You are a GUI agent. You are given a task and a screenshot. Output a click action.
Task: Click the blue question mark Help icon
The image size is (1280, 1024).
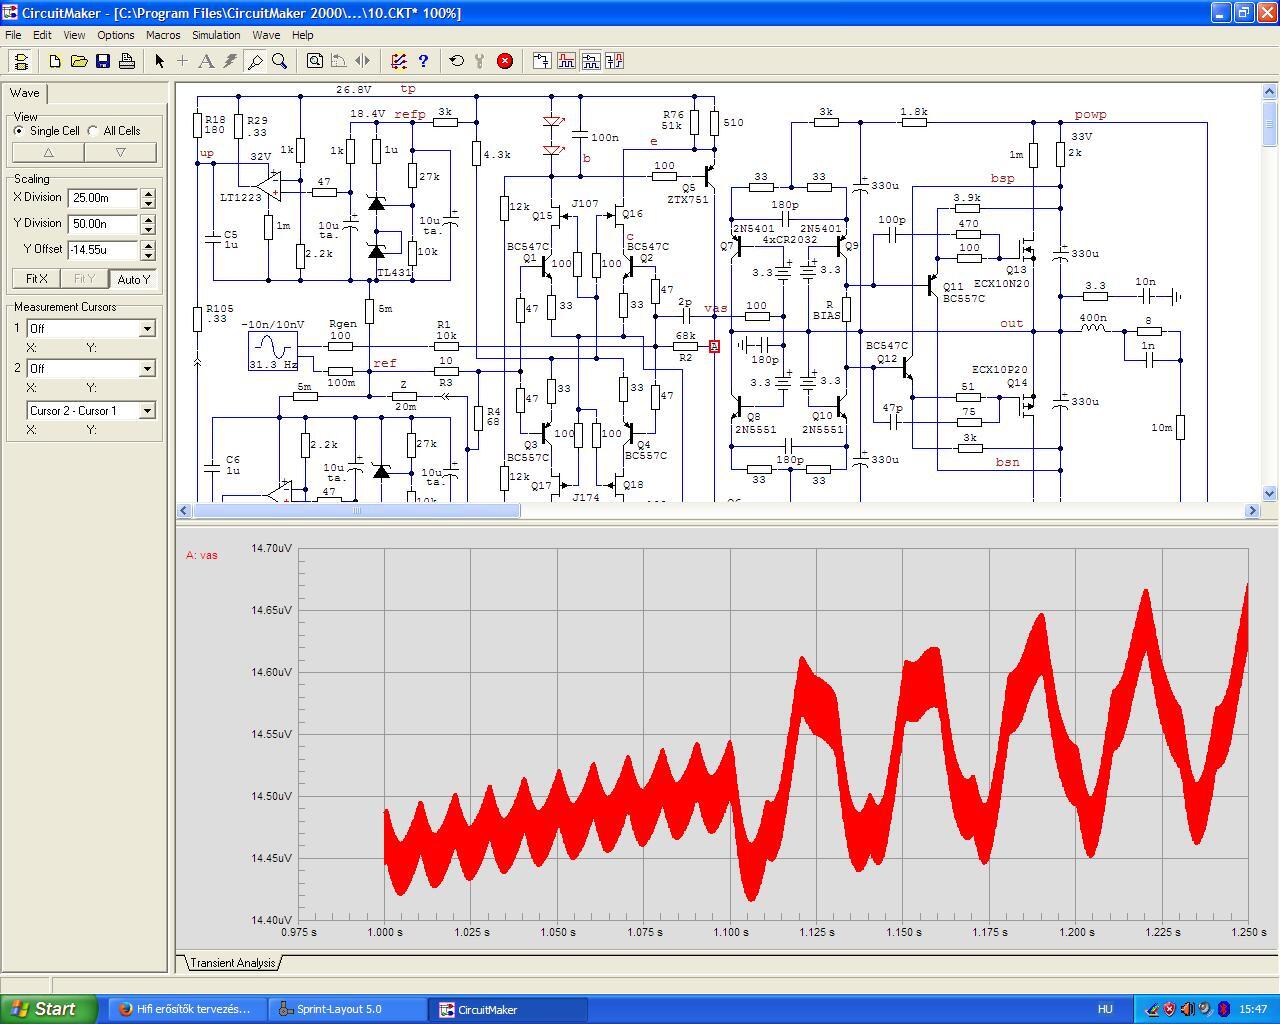pyautogui.click(x=423, y=61)
